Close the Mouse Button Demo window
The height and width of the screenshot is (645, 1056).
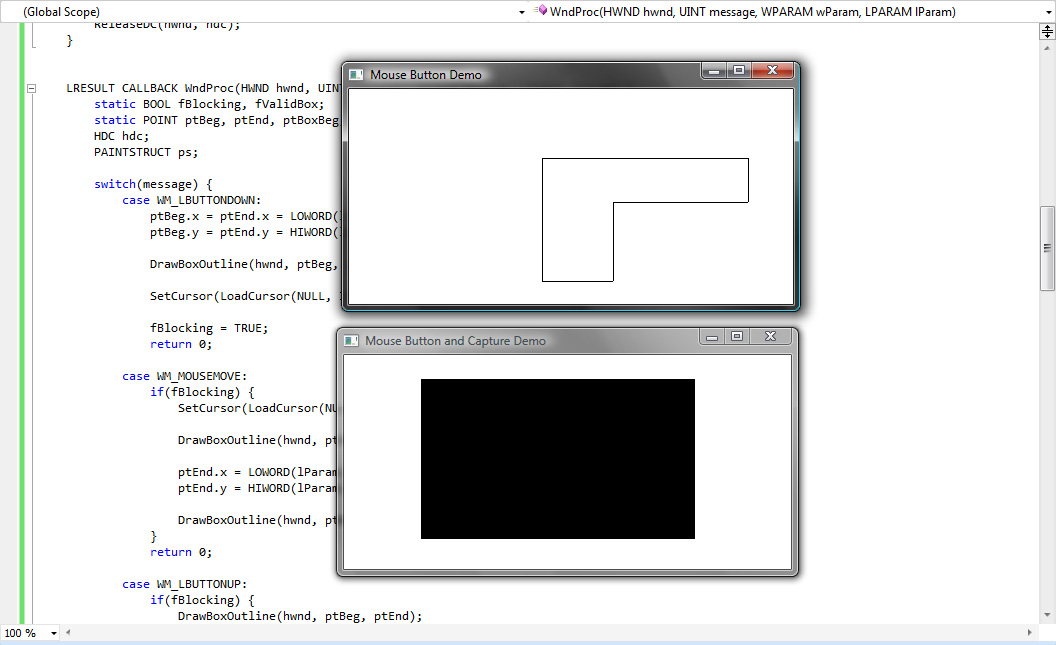(772, 71)
